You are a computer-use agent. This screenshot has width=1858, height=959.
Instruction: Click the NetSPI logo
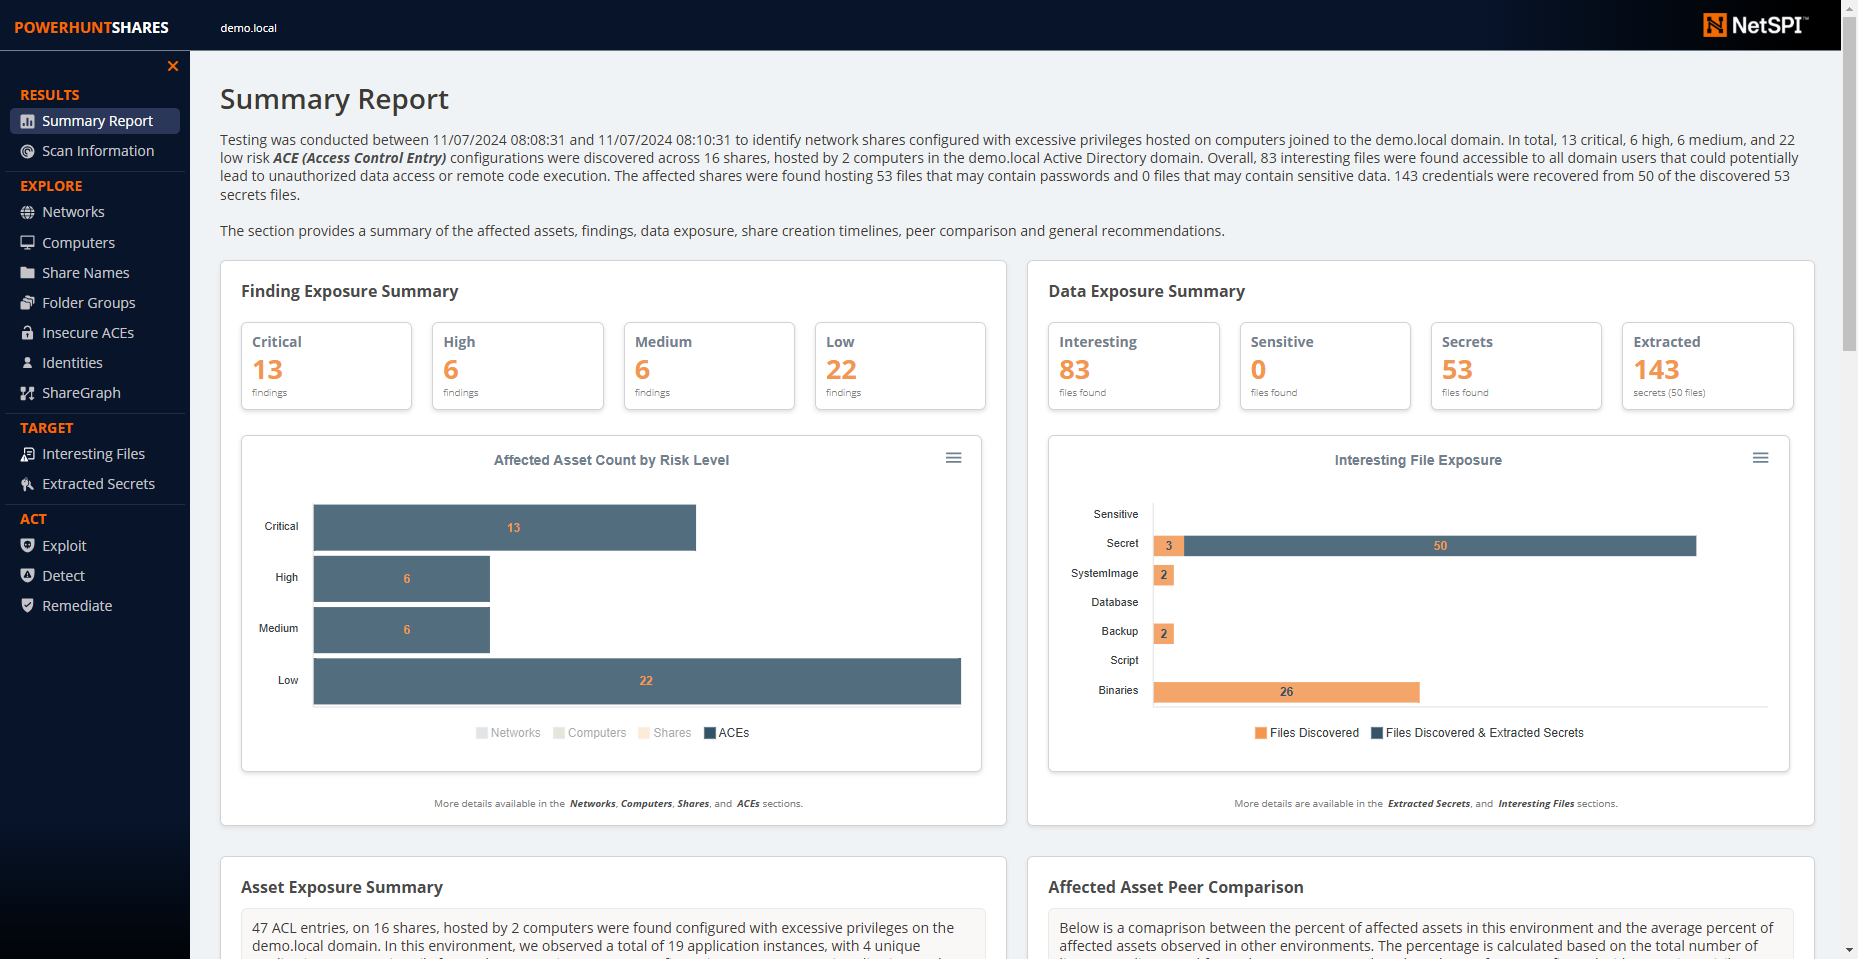point(1755,25)
